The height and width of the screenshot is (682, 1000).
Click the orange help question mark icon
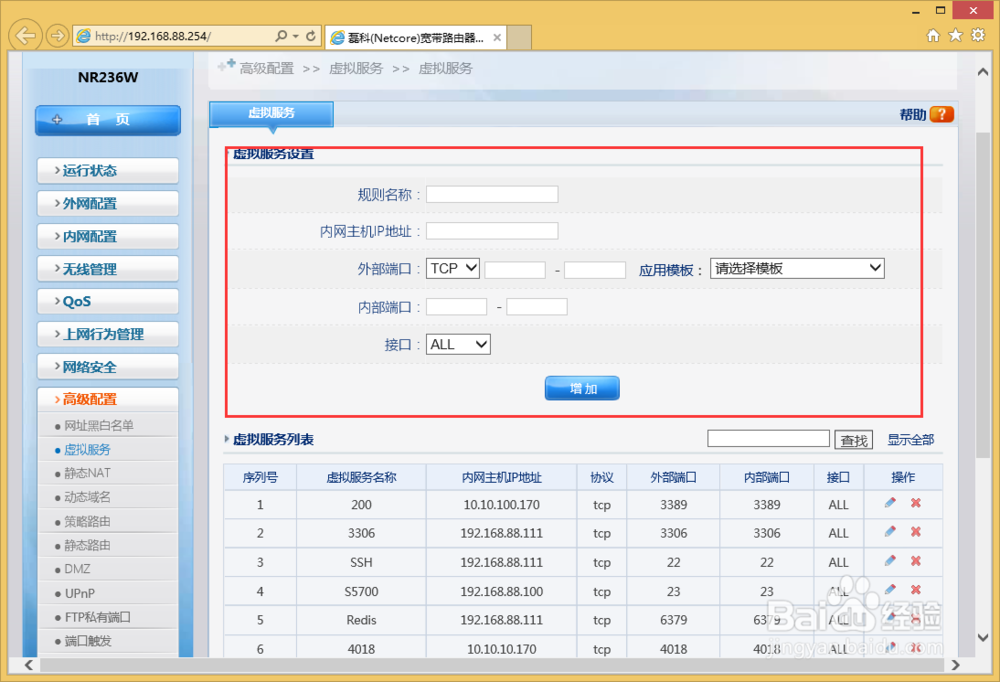942,114
